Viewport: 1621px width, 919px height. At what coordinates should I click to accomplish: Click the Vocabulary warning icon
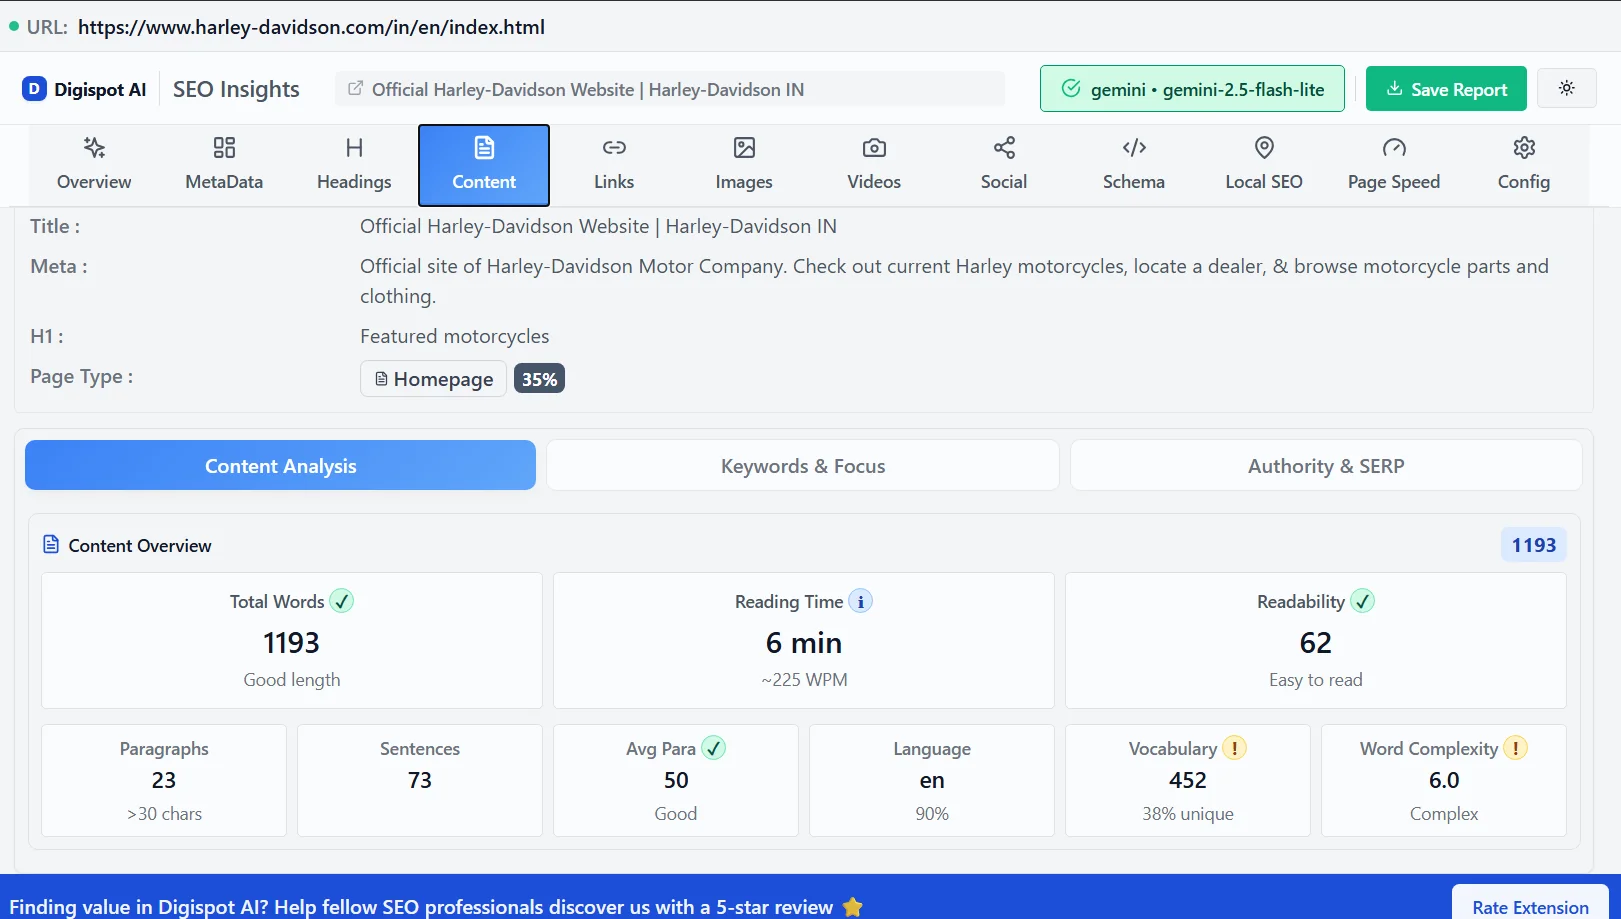(1235, 748)
